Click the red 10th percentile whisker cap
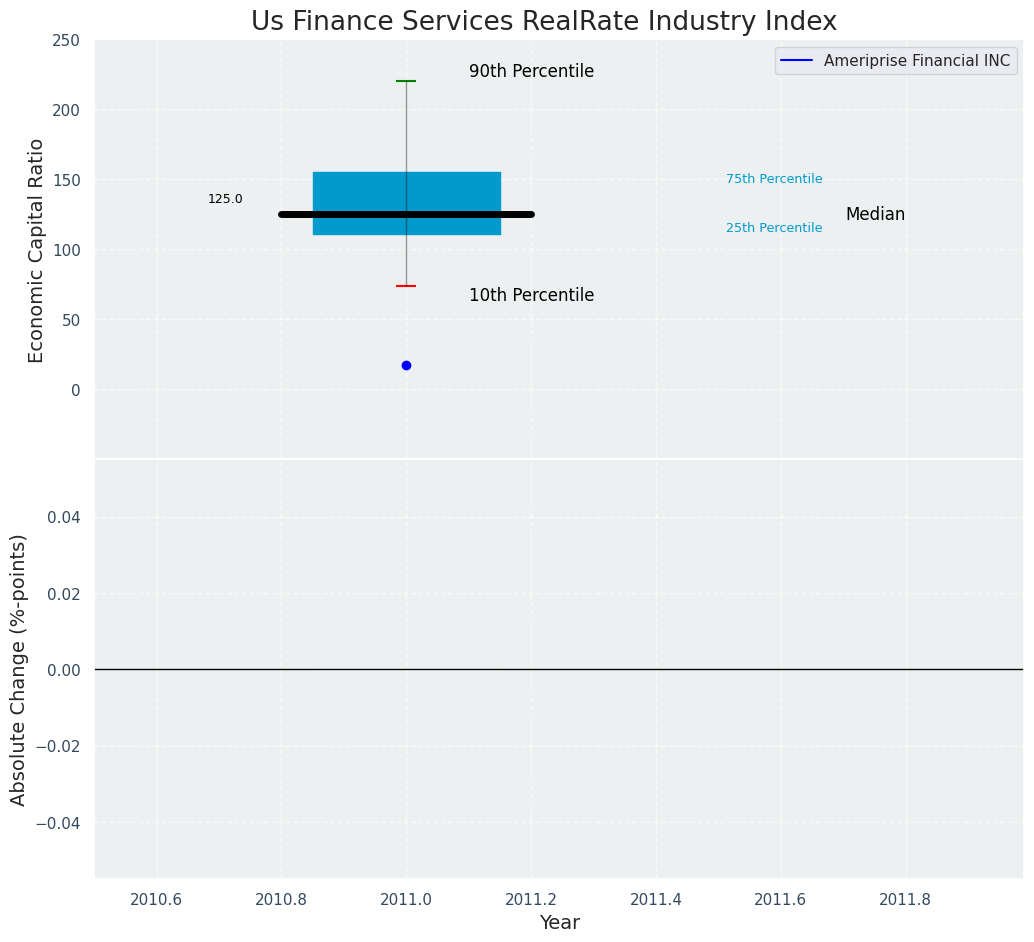1034x942 pixels. (x=406, y=286)
